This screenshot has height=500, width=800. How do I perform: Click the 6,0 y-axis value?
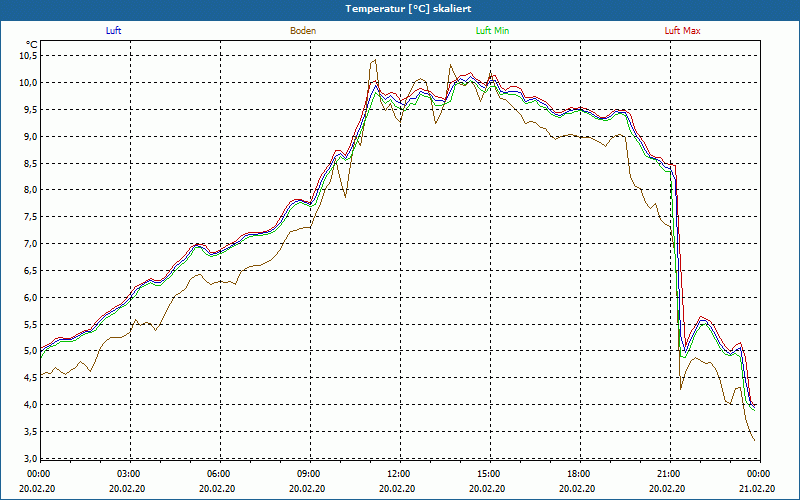click(x=30, y=297)
